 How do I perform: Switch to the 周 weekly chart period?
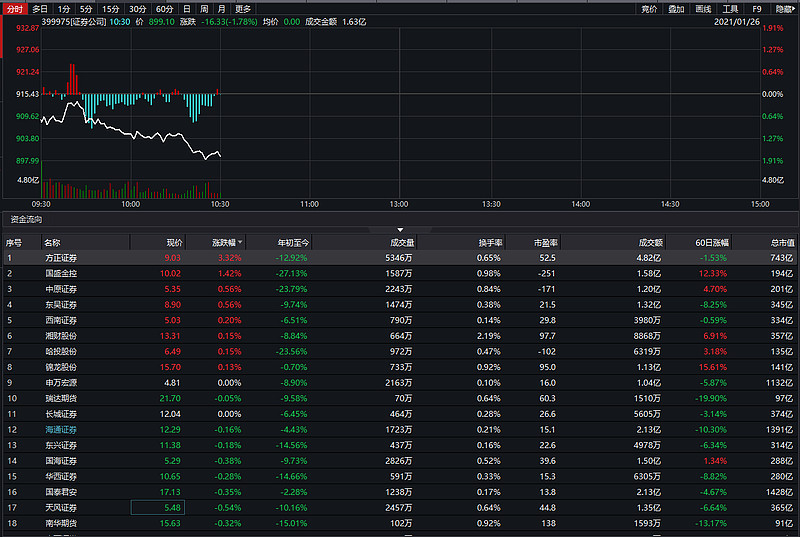pyautogui.click(x=204, y=8)
